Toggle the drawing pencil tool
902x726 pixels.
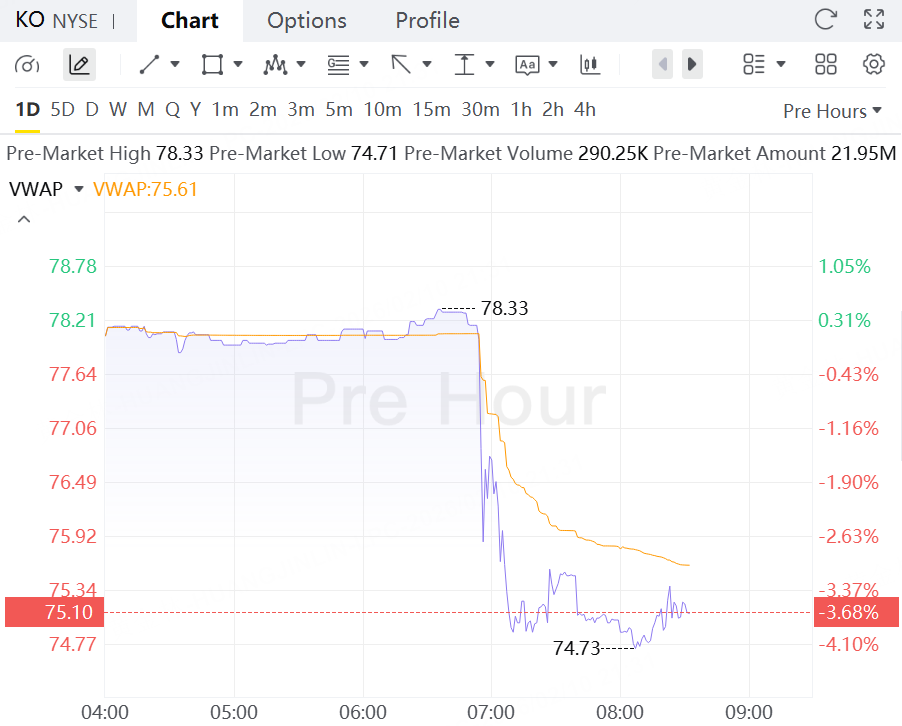79,65
